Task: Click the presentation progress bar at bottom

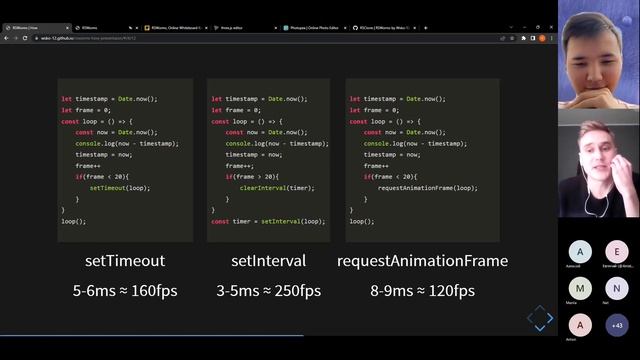Action: pos(279,336)
